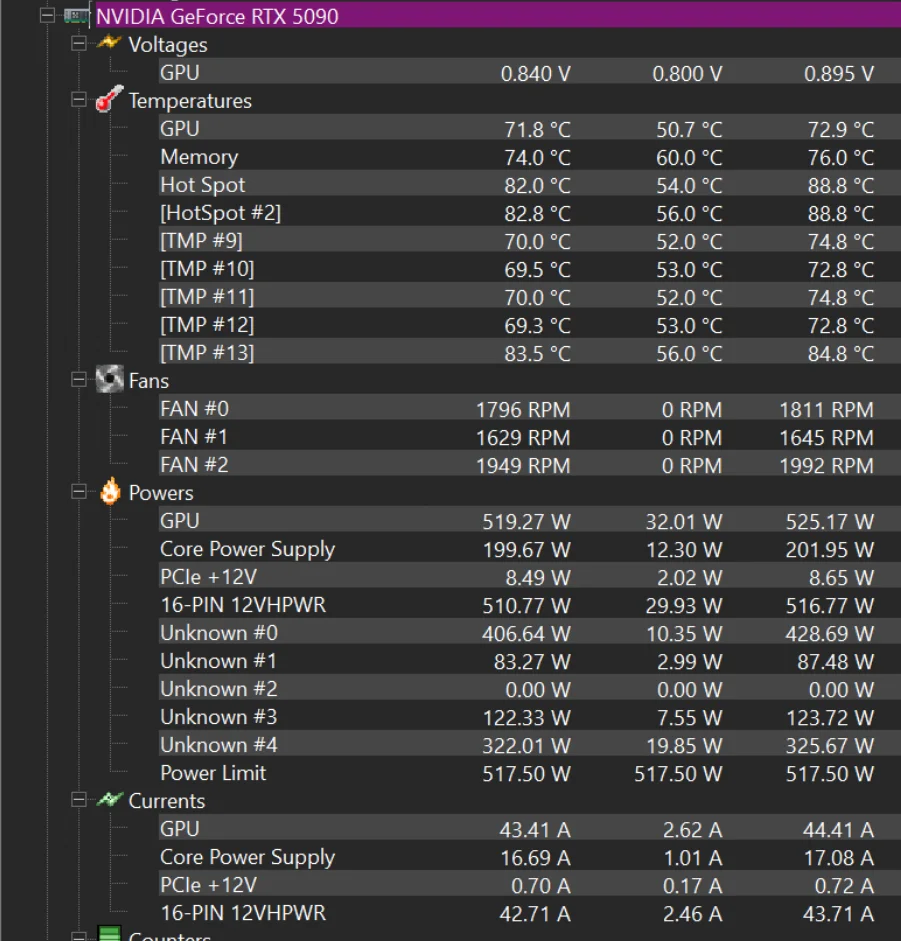901x941 pixels.
Task: Click the 0.840 V voltage value
Action: coord(535,73)
